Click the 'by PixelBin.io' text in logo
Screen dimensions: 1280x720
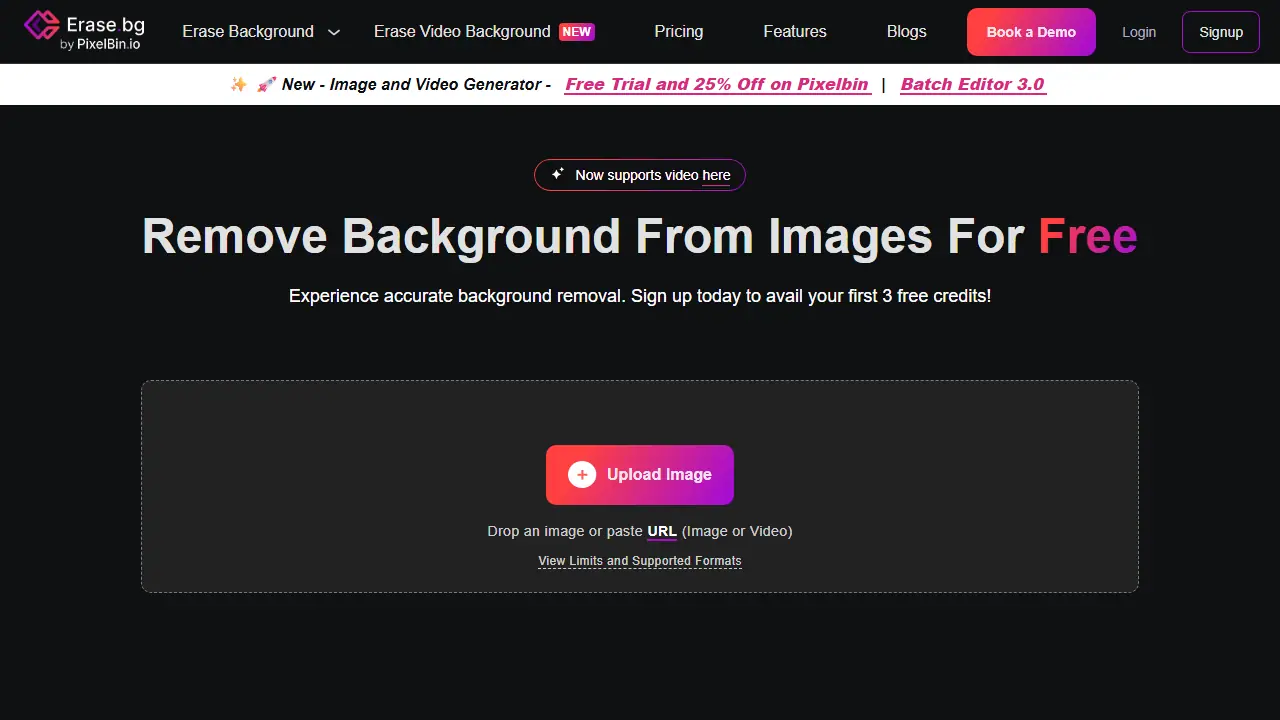[x=100, y=45]
